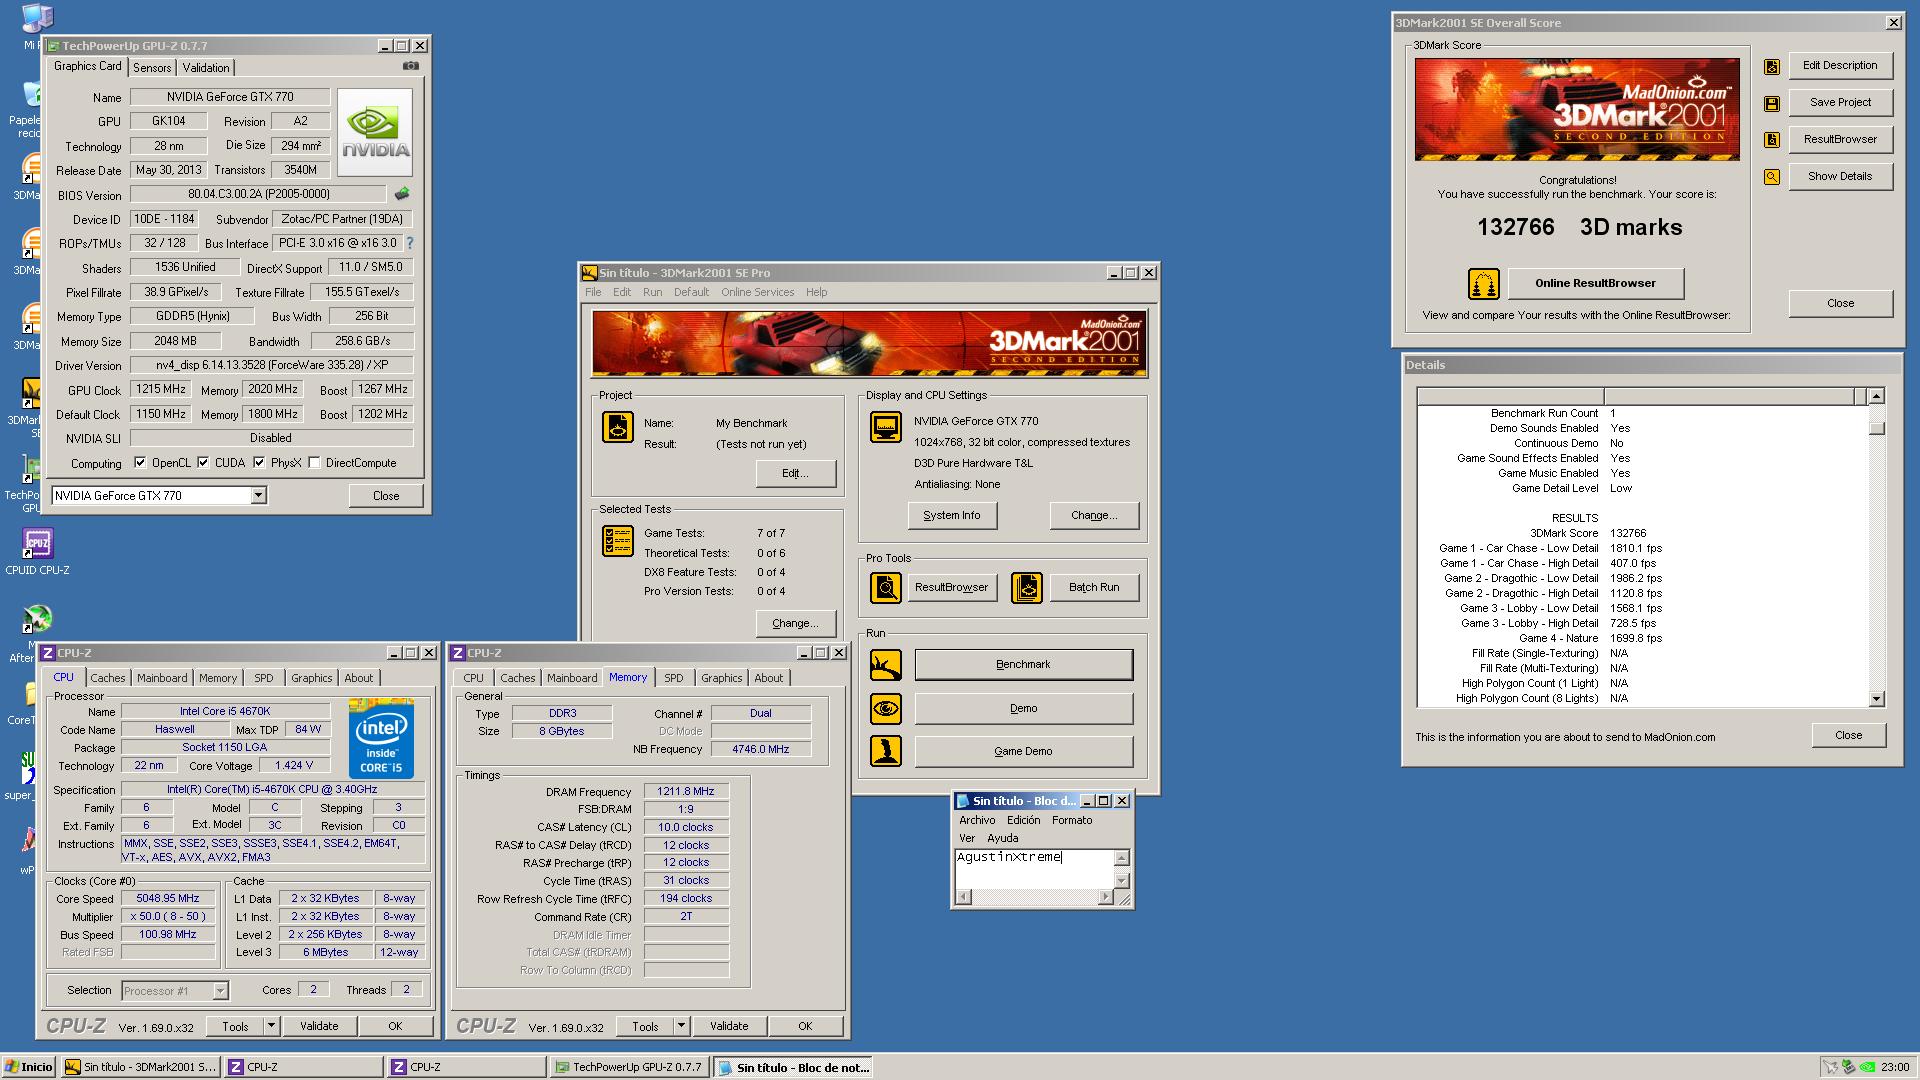This screenshot has height=1080, width=1920.
Task: Click the Display and CPU Settings monitor icon
Action: pos(886,427)
